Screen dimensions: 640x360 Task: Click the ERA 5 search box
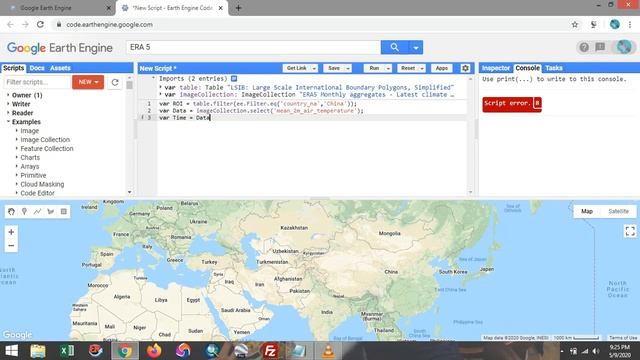[x=253, y=47]
